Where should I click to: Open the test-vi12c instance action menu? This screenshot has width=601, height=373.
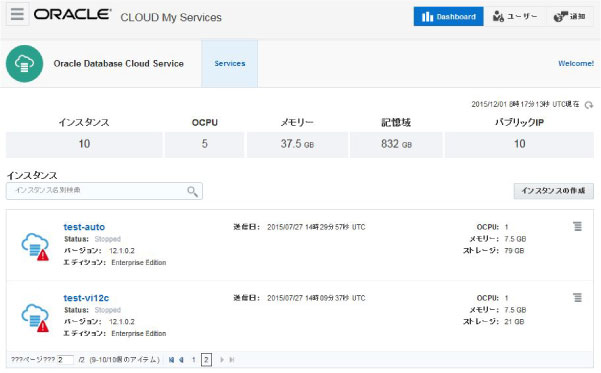(577, 297)
